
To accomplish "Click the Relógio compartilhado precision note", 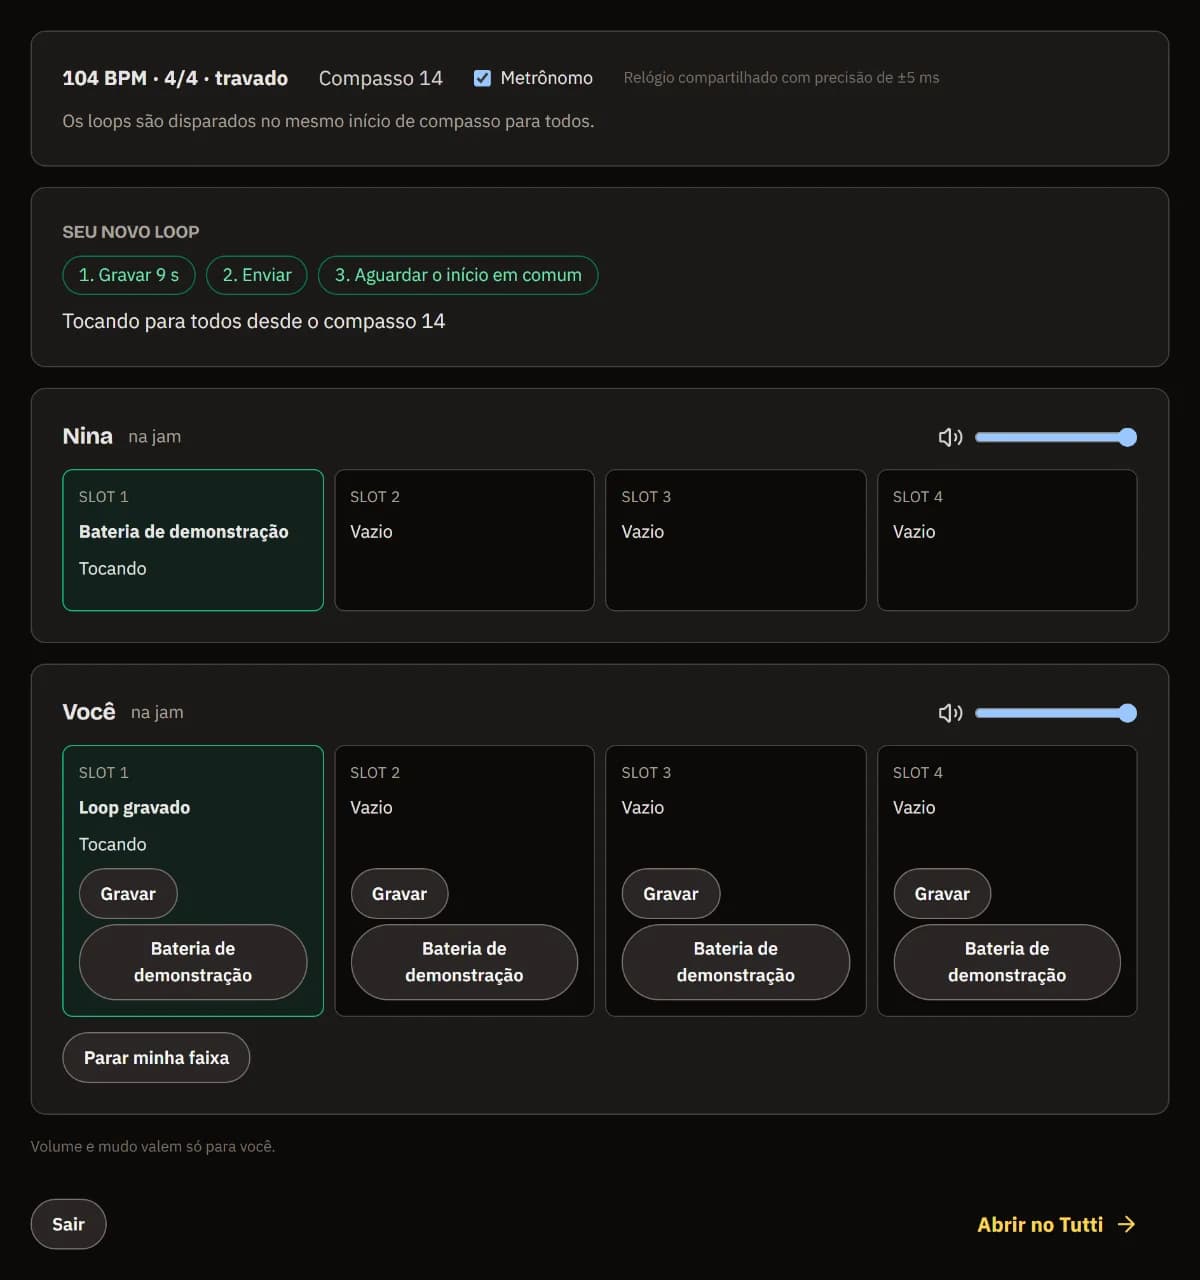I will [781, 78].
